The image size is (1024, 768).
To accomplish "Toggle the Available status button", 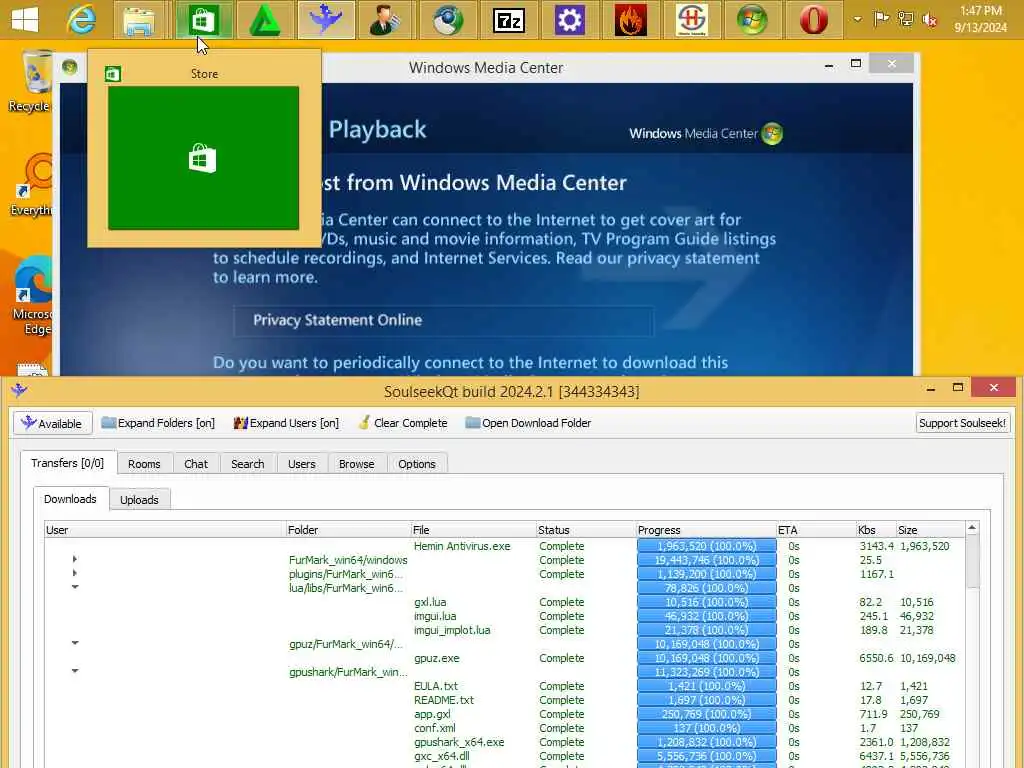I will point(52,423).
